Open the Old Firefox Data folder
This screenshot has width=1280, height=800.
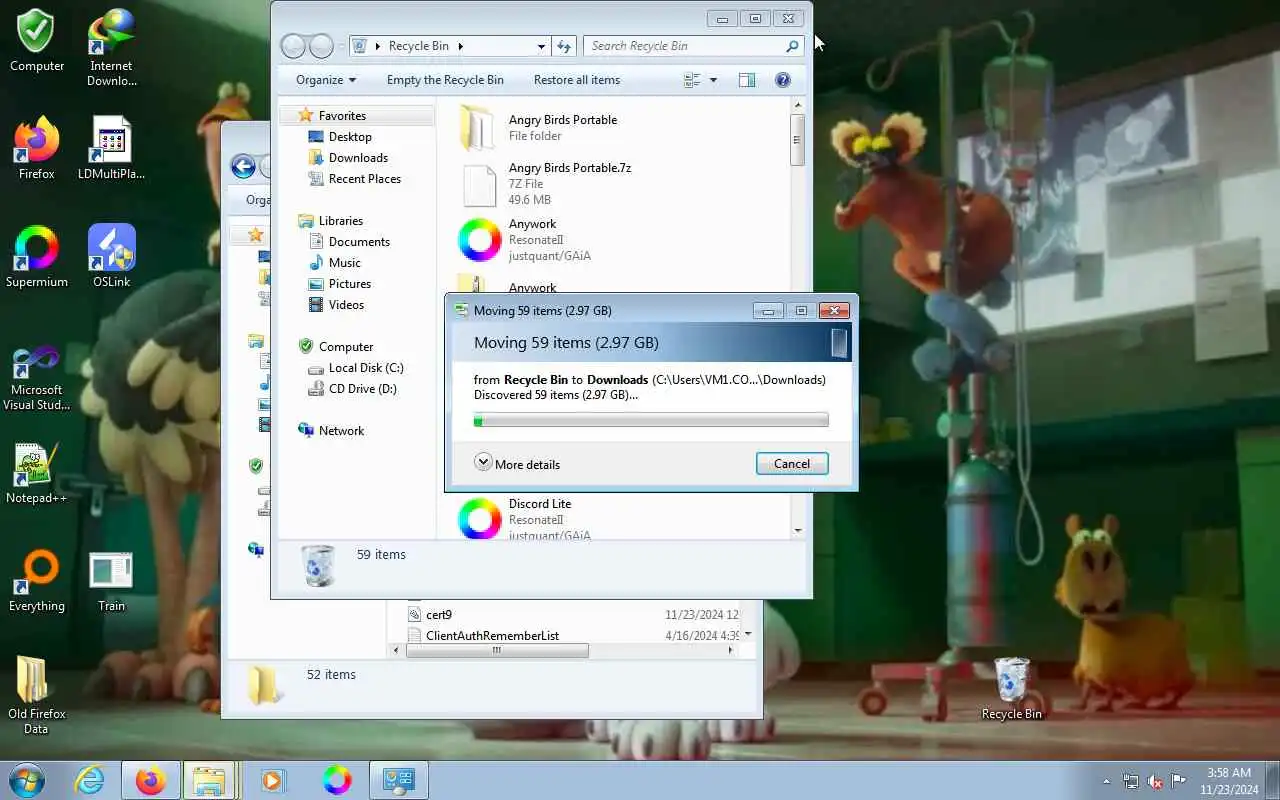37,695
